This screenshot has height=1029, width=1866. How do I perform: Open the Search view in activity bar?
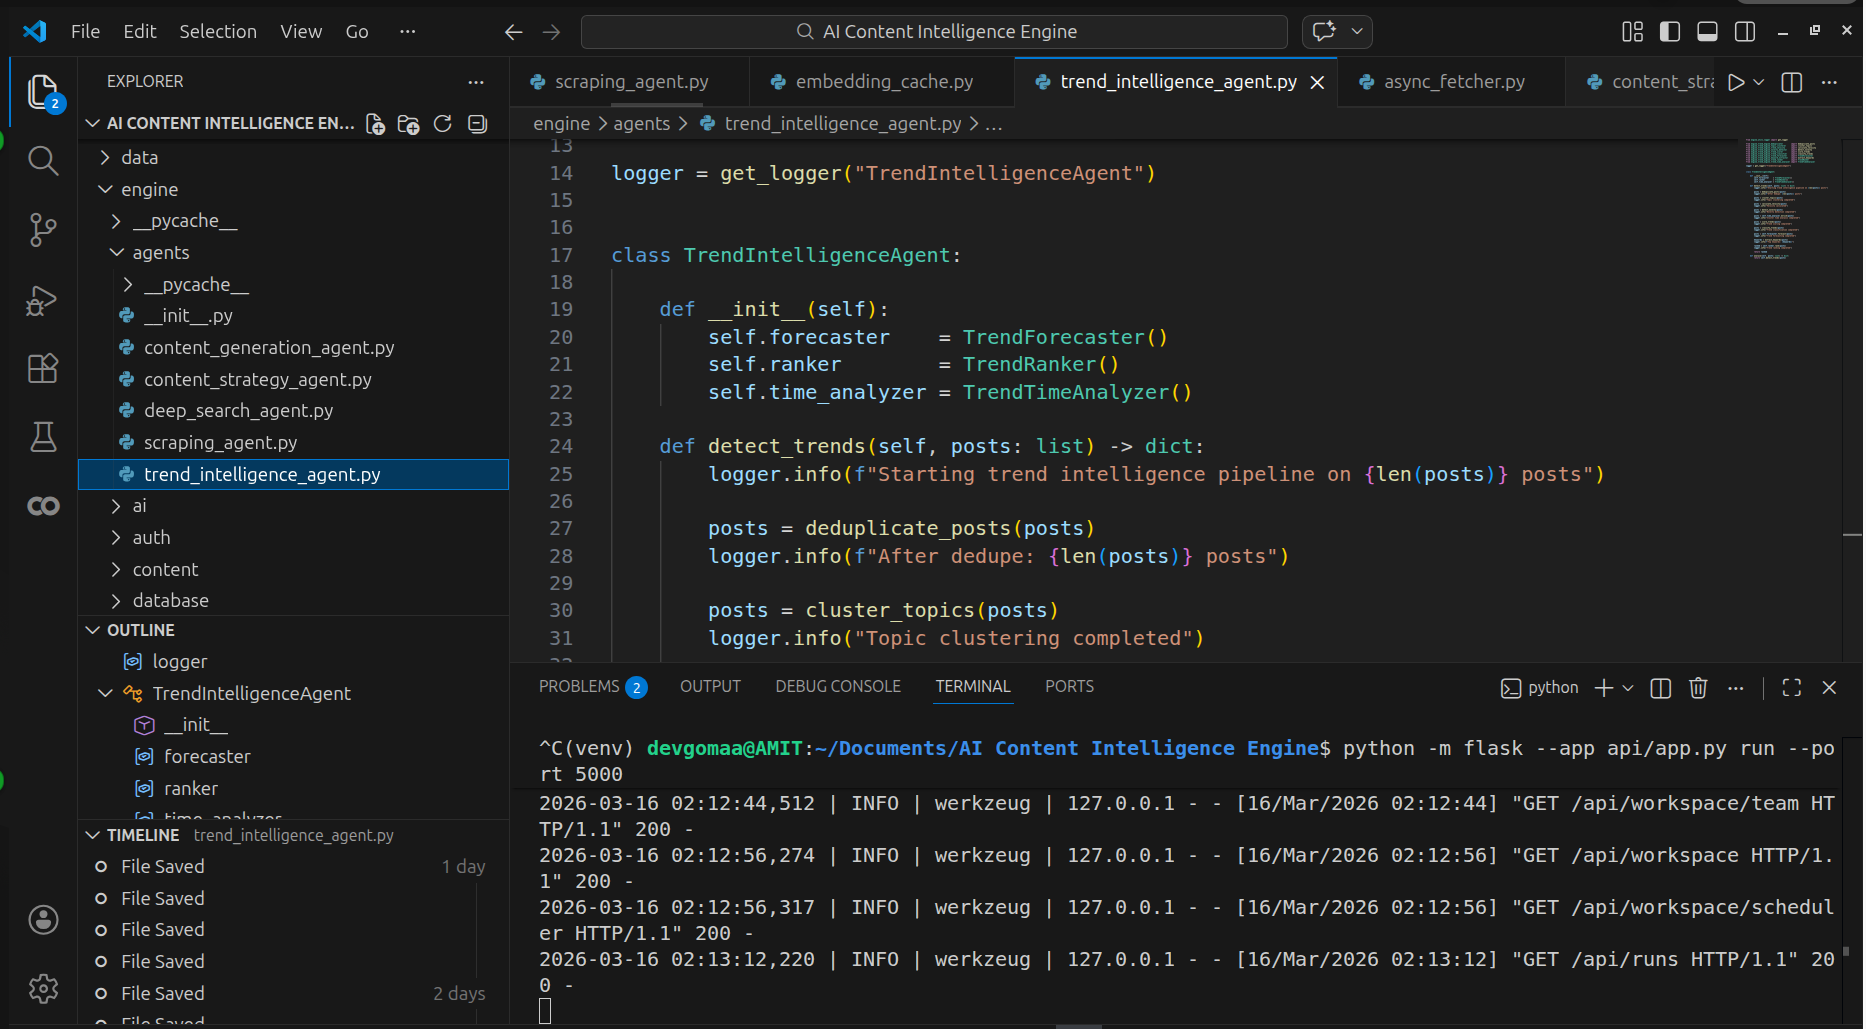pyautogui.click(x=42, y=161)
